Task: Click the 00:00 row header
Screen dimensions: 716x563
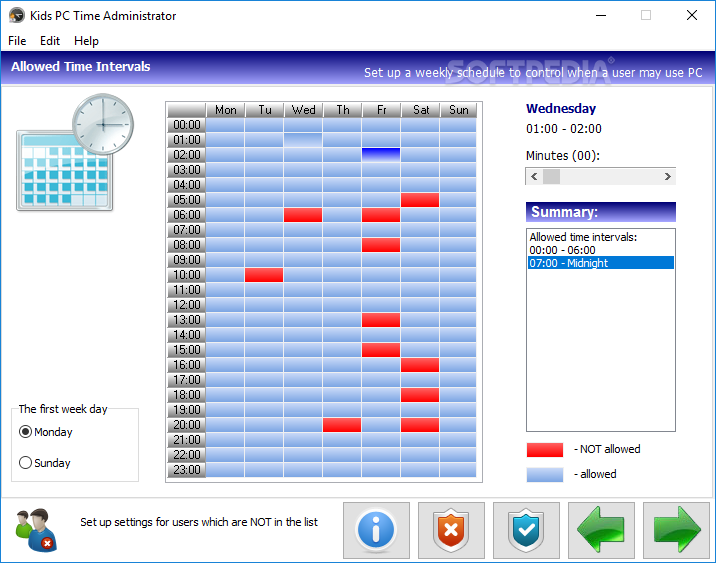Action: pos(187,125)
